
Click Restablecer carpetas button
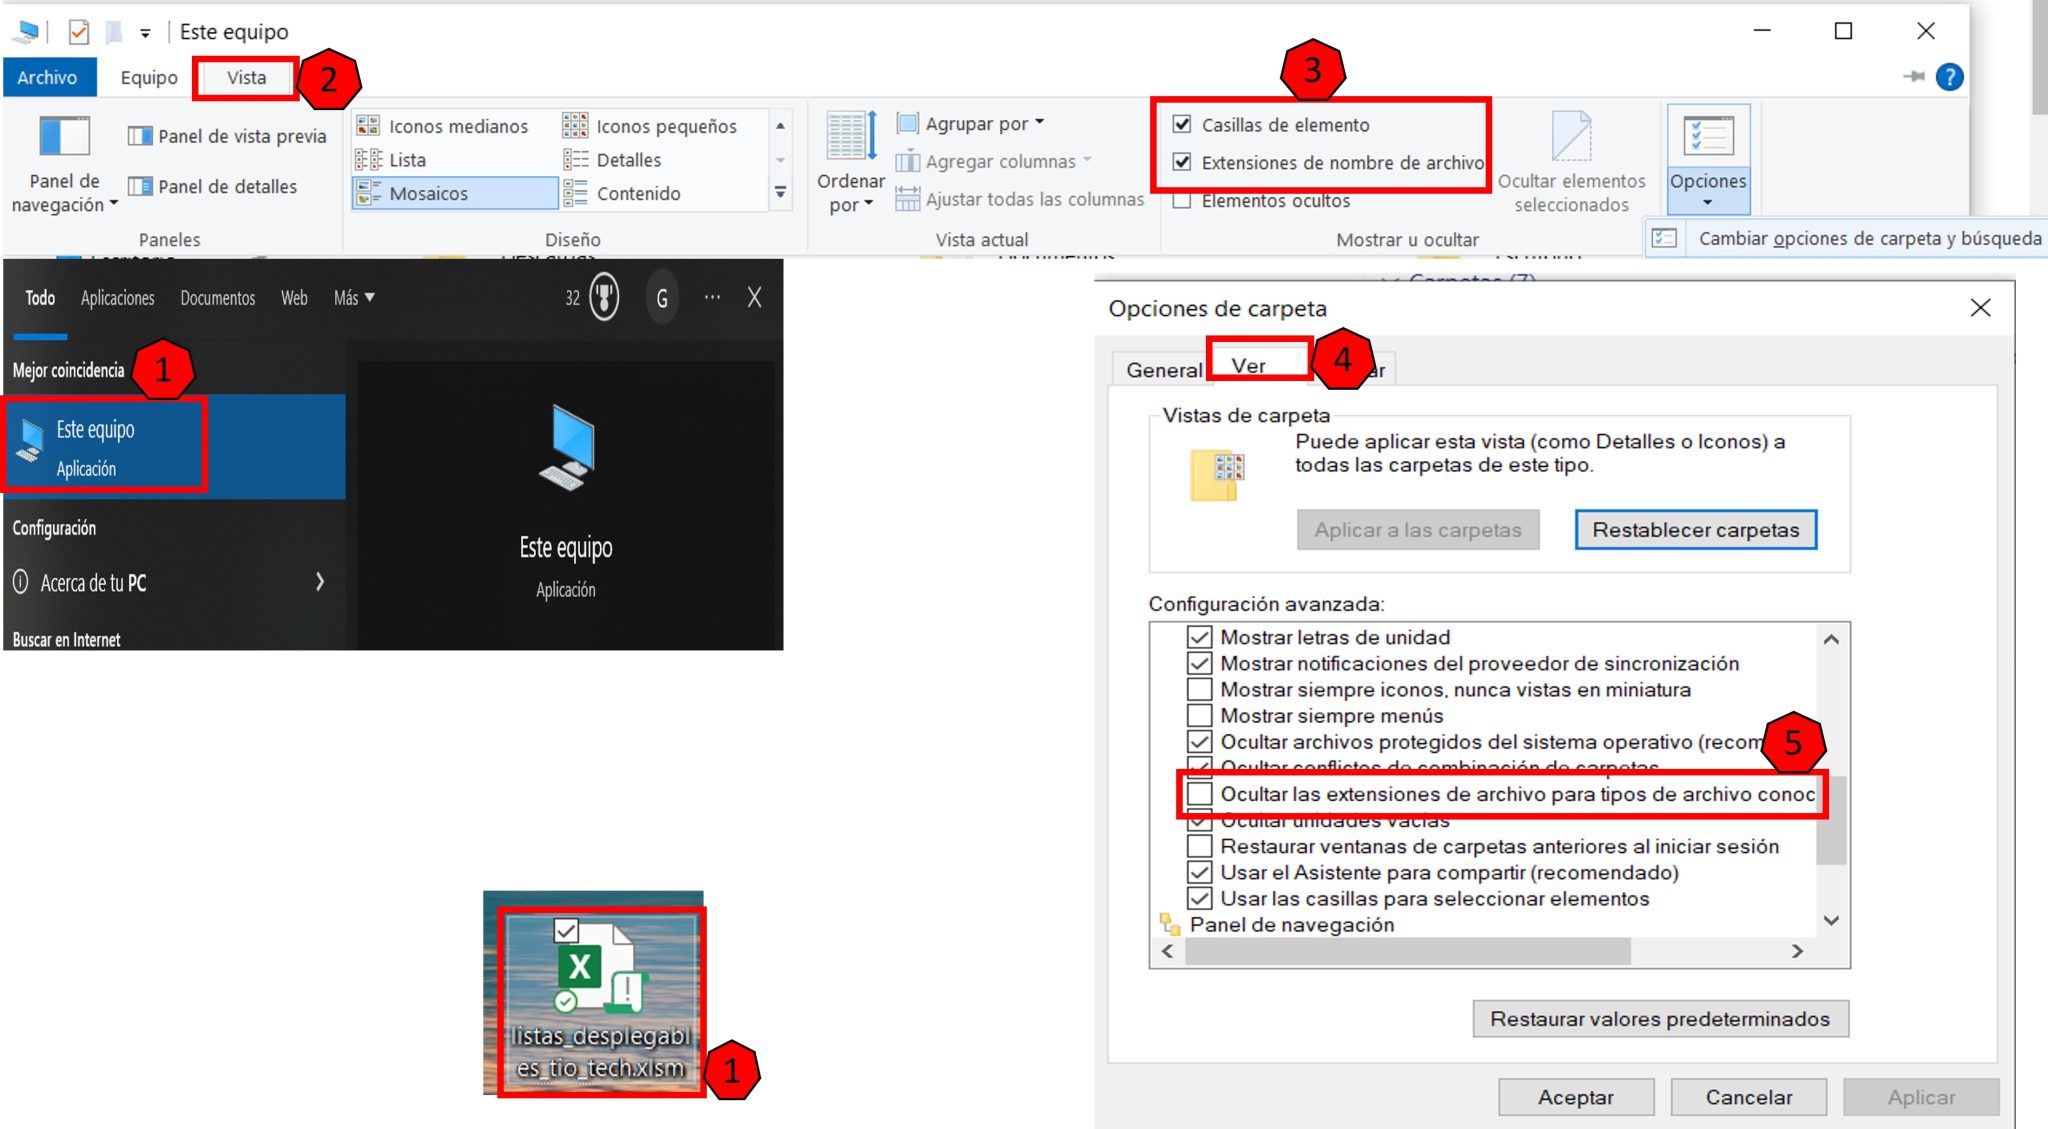(1696, 530)
